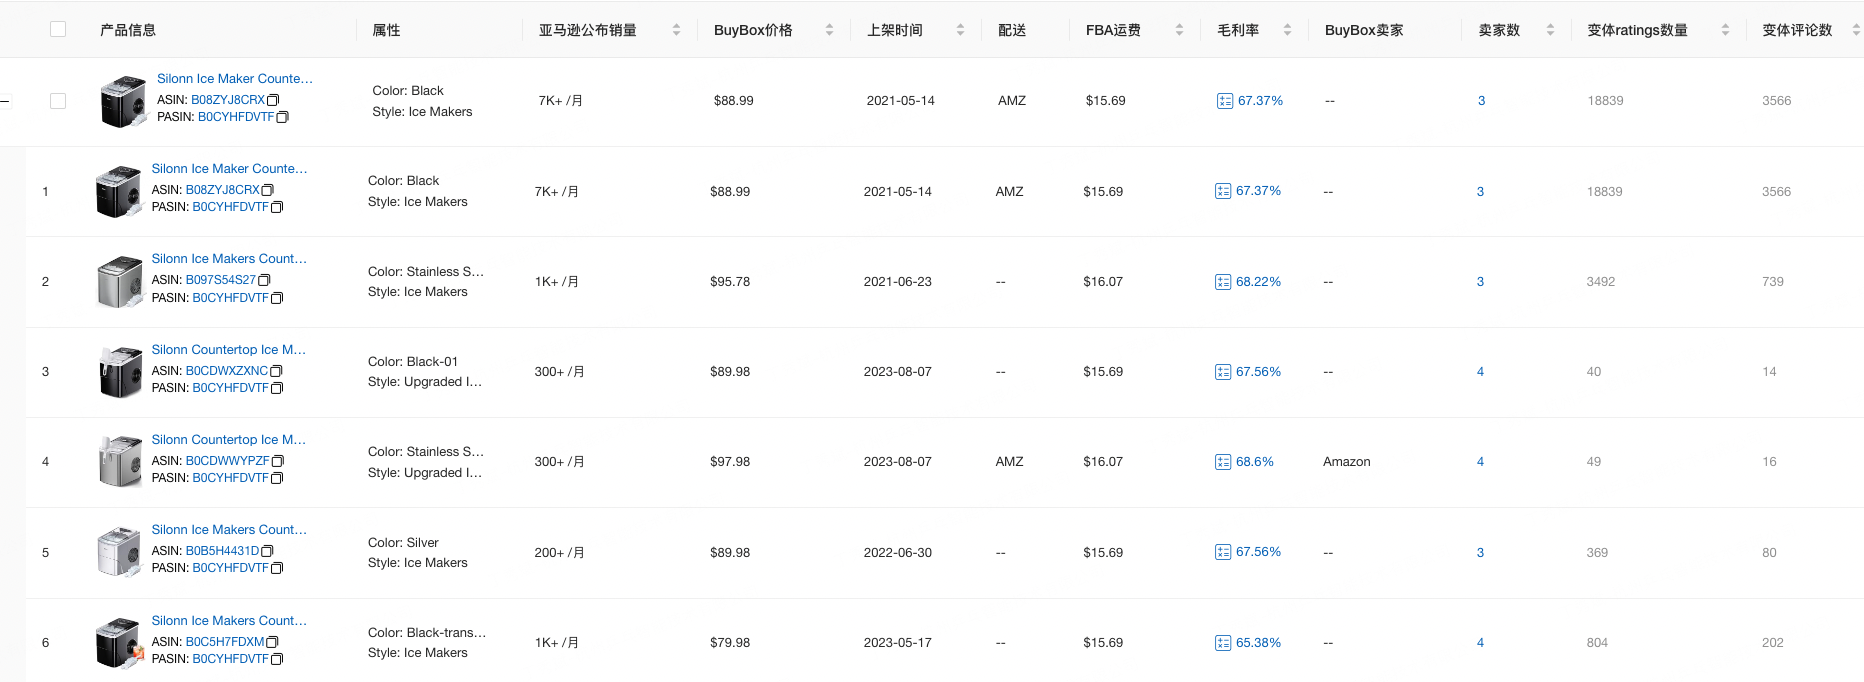Click the 配送 column header
This screenshot has width=1864, height=682.
coord(1012,30)
